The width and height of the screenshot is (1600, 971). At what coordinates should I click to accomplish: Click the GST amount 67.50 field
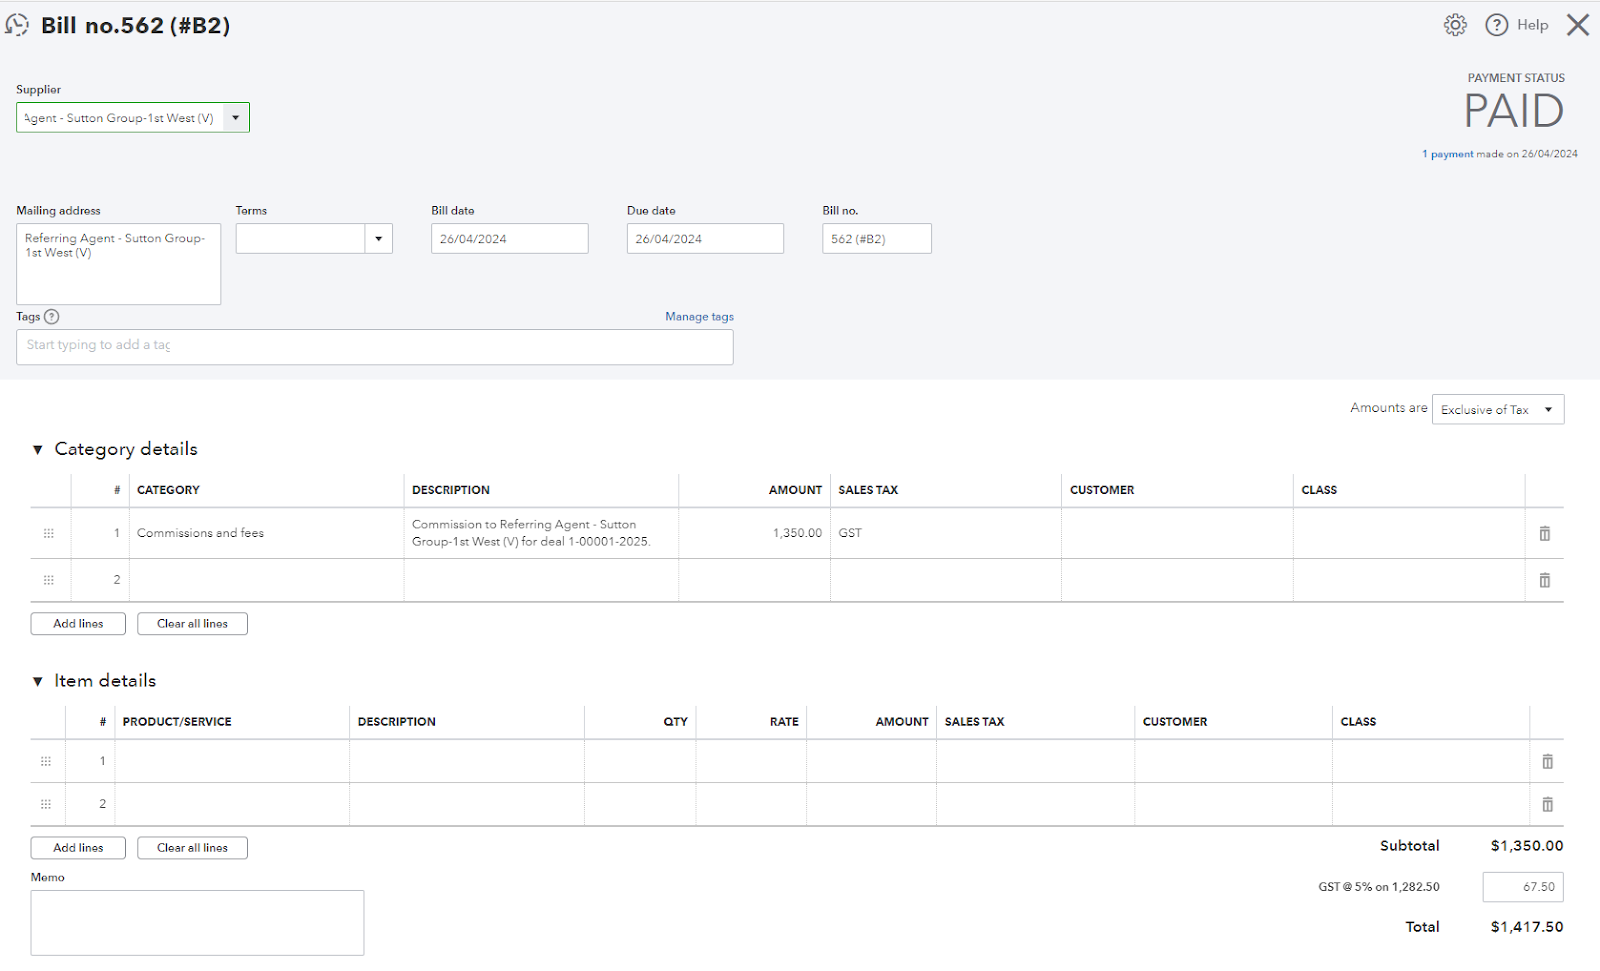pyautogui.click(x=1523, y=887)
